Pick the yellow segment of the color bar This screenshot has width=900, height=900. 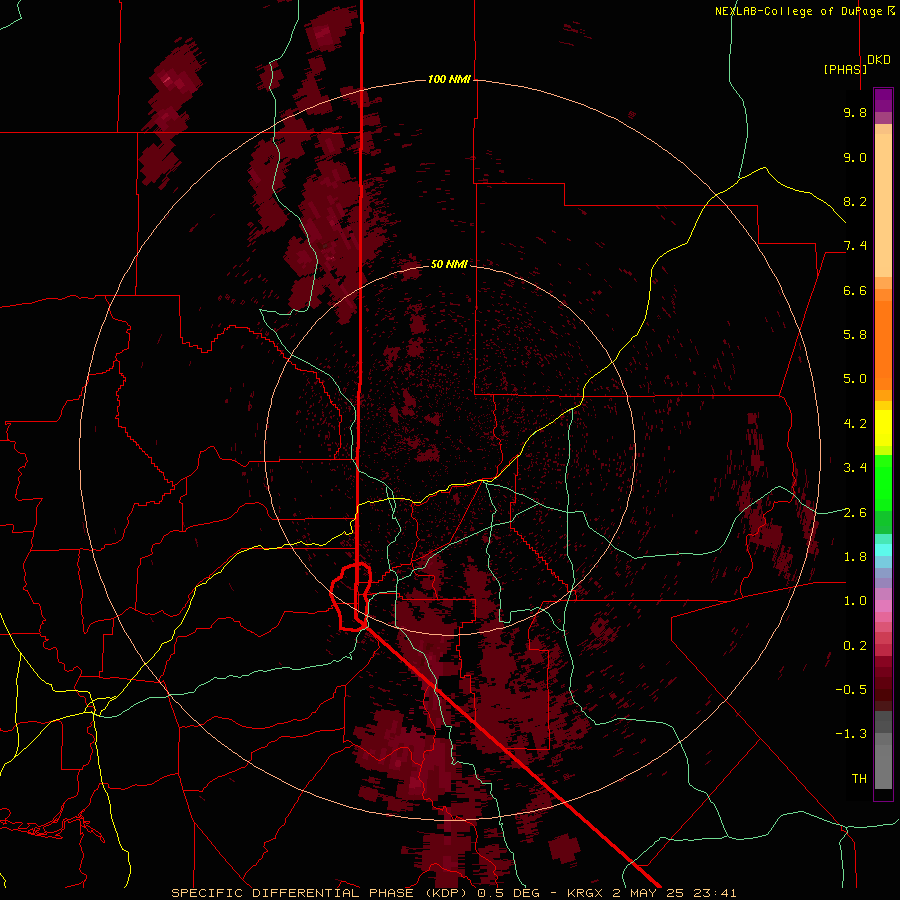click(x=883, y=428)
